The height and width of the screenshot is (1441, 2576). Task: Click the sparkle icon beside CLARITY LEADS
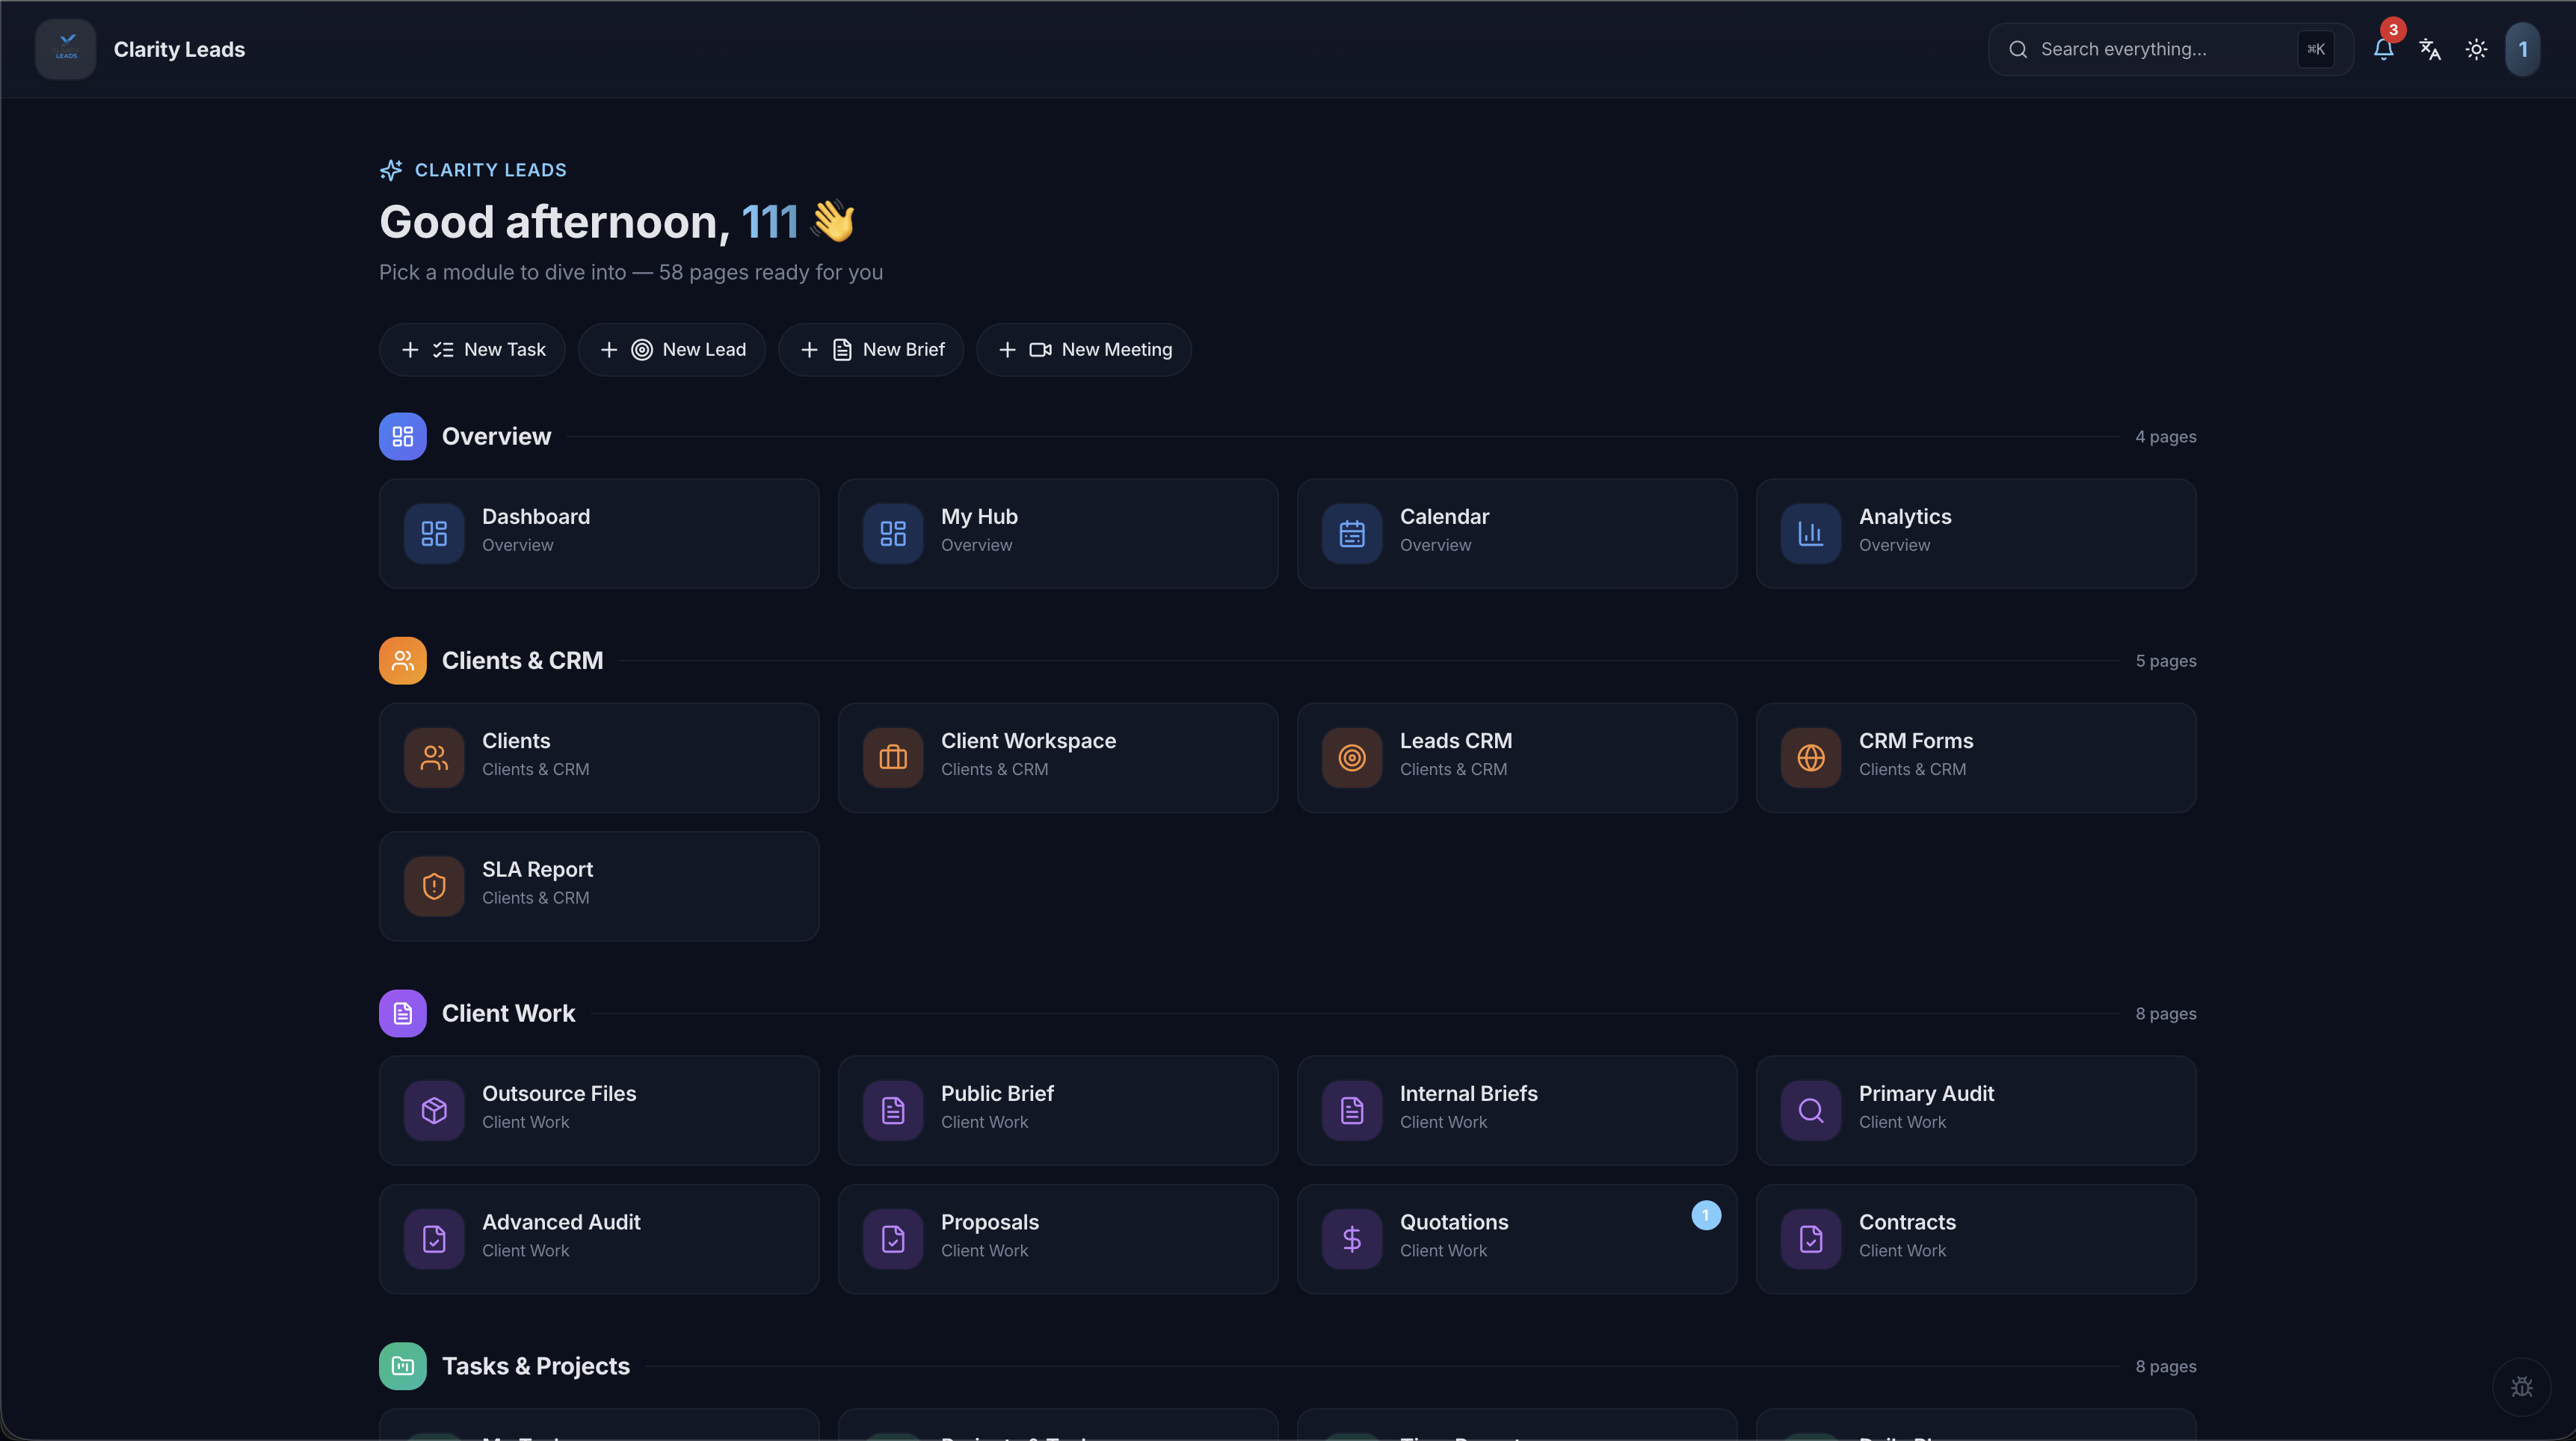click(x=391, y=170)
